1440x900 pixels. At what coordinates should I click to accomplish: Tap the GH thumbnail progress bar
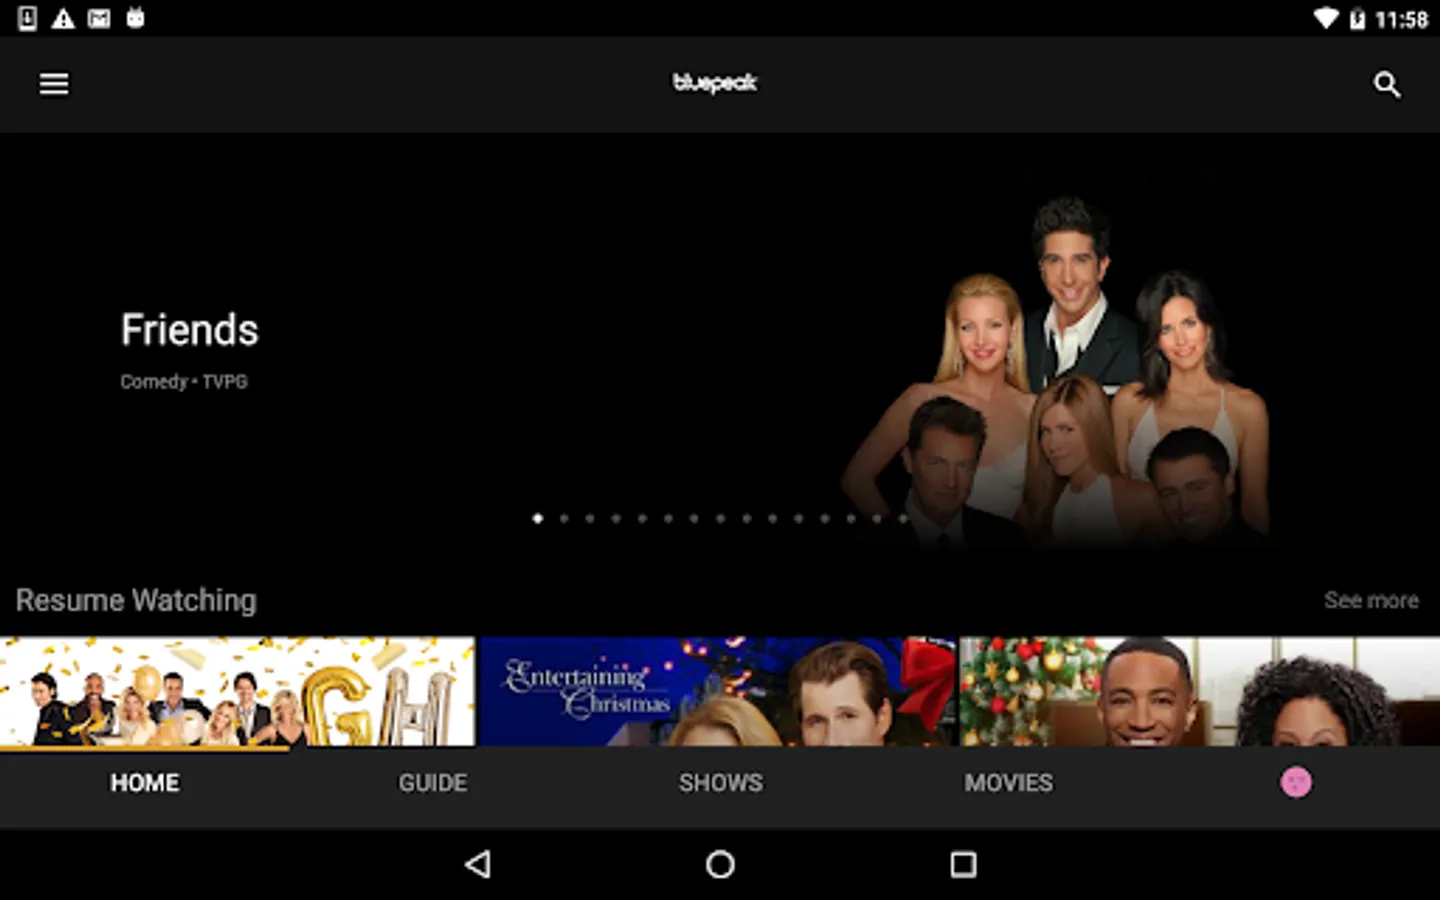click(x=146, y=747)
